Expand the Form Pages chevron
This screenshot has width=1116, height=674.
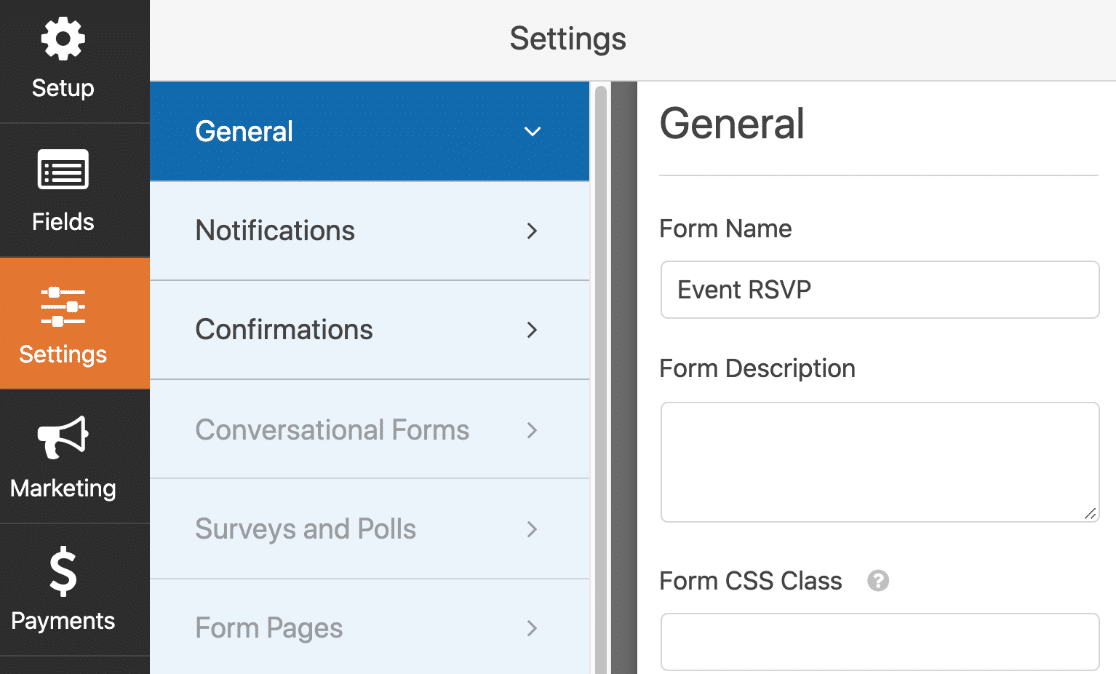[532, 628]
